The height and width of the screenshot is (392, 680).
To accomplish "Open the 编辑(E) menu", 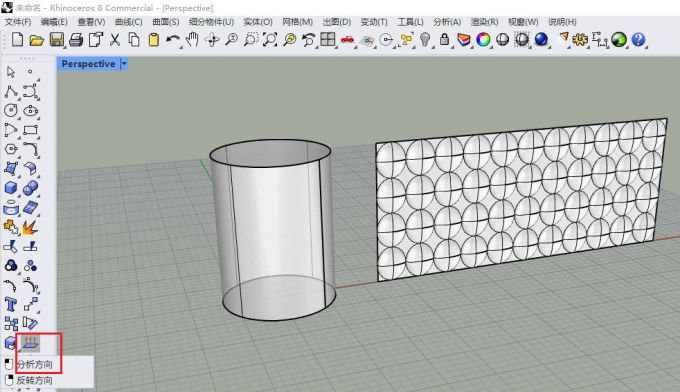I will coord(54,22).
